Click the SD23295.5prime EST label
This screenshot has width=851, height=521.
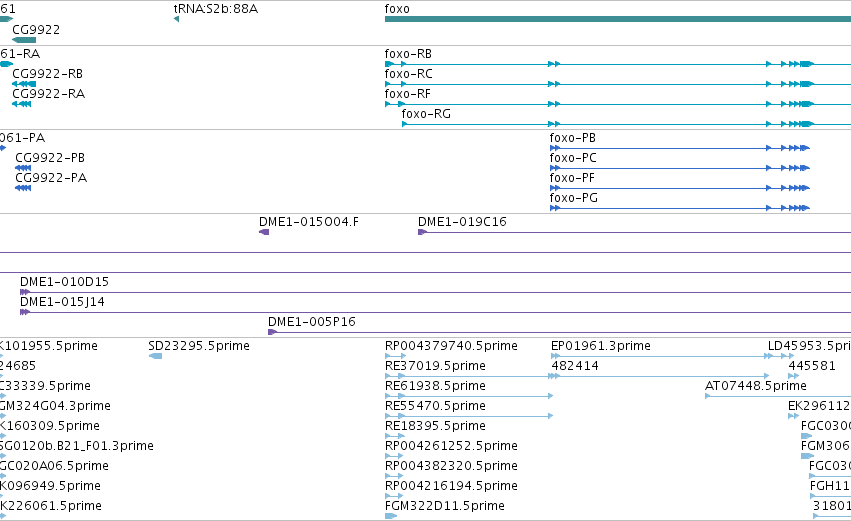[x=199, y=346]
